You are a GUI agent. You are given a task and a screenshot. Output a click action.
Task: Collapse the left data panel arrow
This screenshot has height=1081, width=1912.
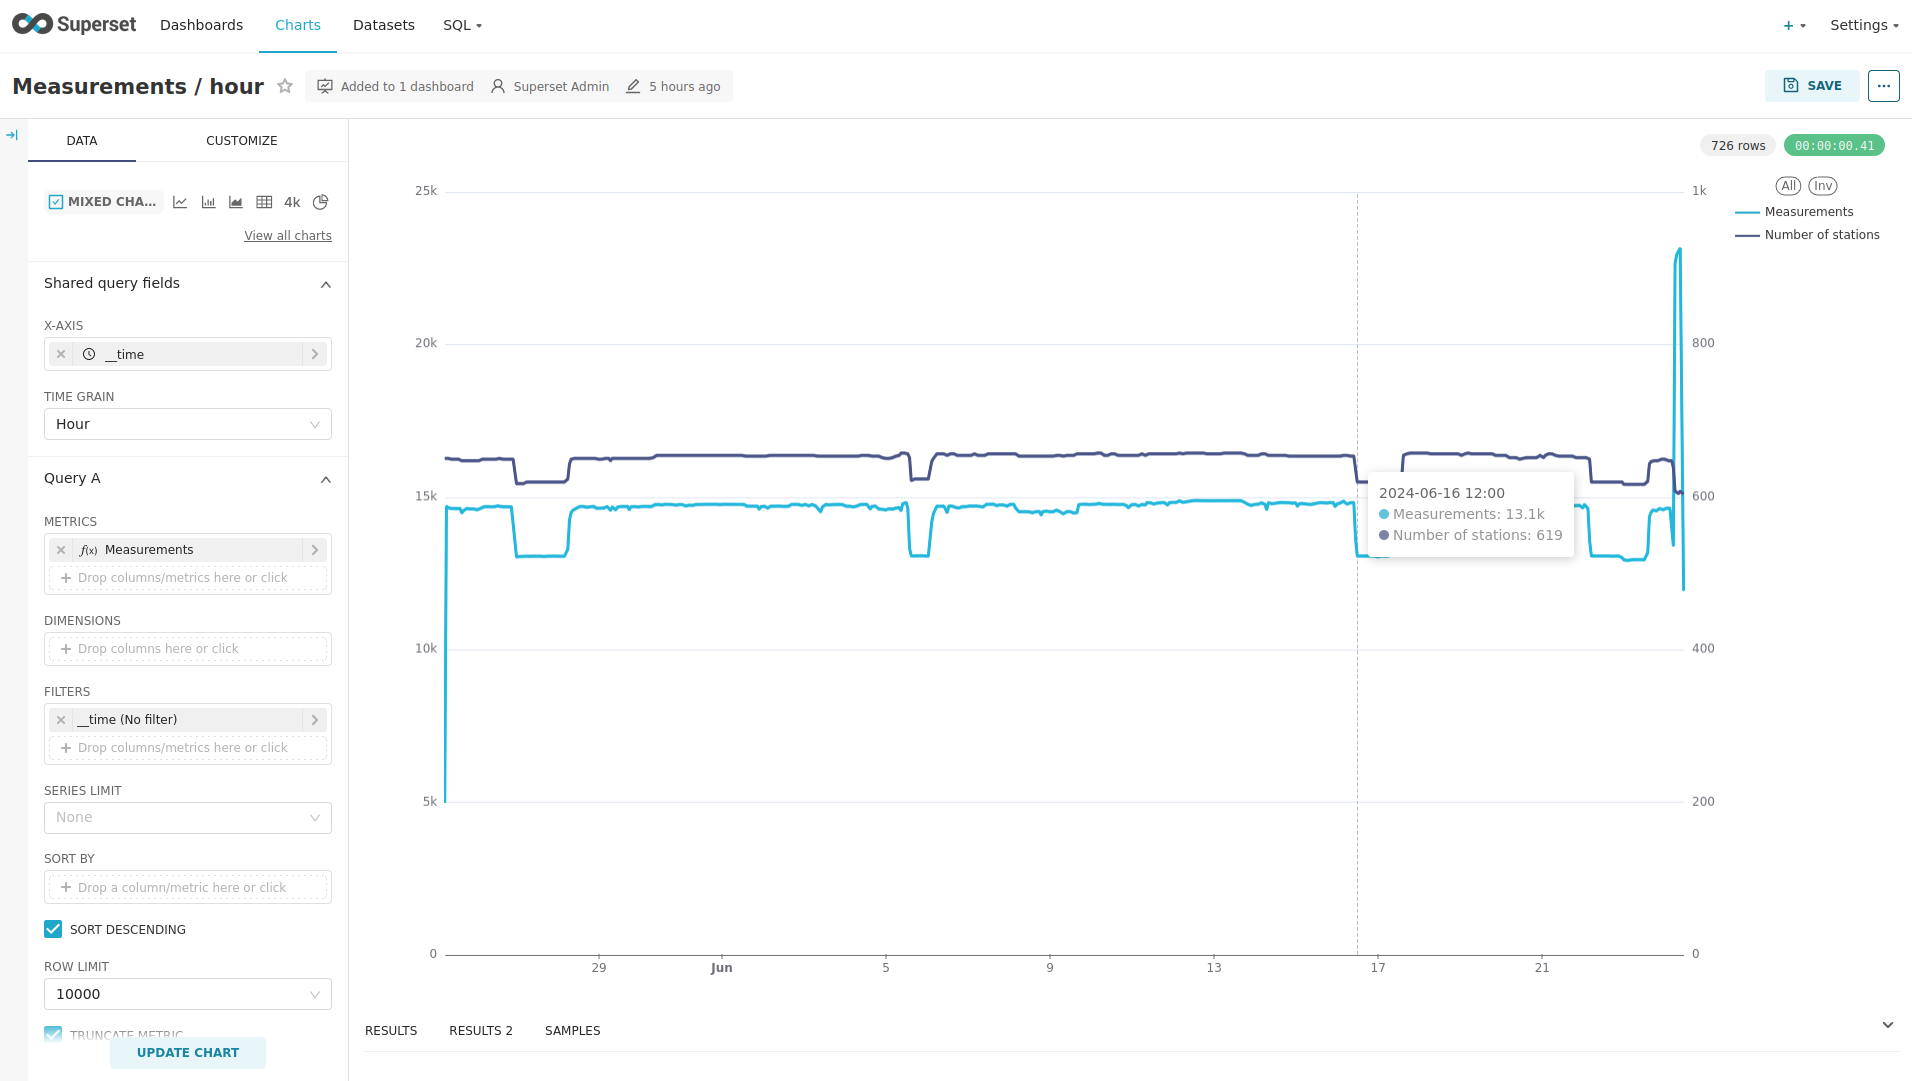point(12,135)
